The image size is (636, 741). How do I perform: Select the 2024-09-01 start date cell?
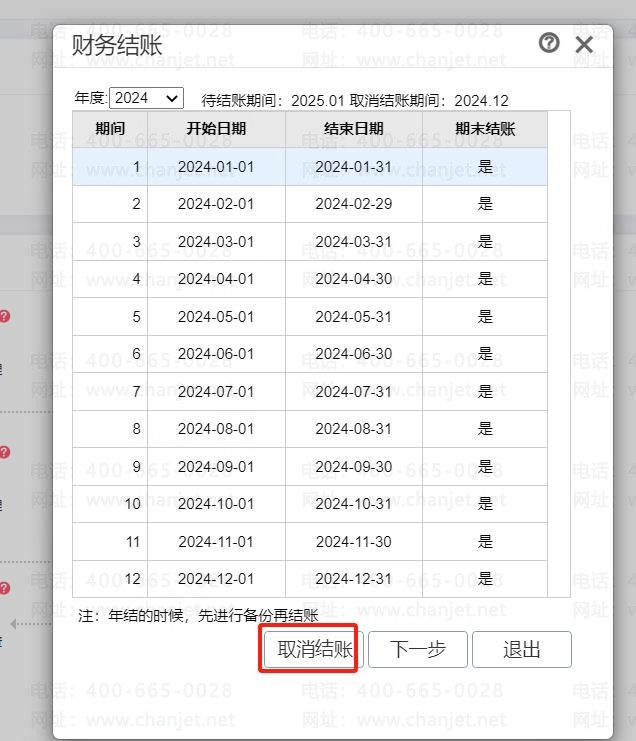[x=216, y=467]
